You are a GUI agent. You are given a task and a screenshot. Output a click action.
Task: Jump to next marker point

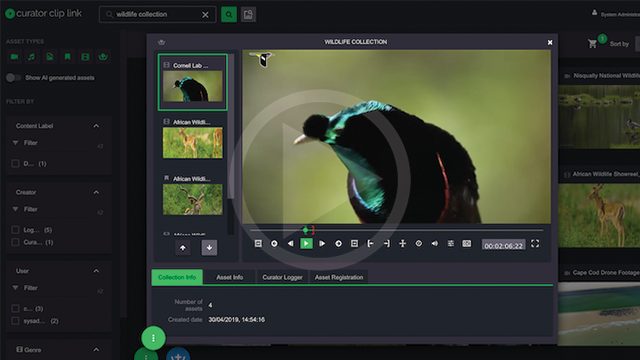click(x=338, y=244)
